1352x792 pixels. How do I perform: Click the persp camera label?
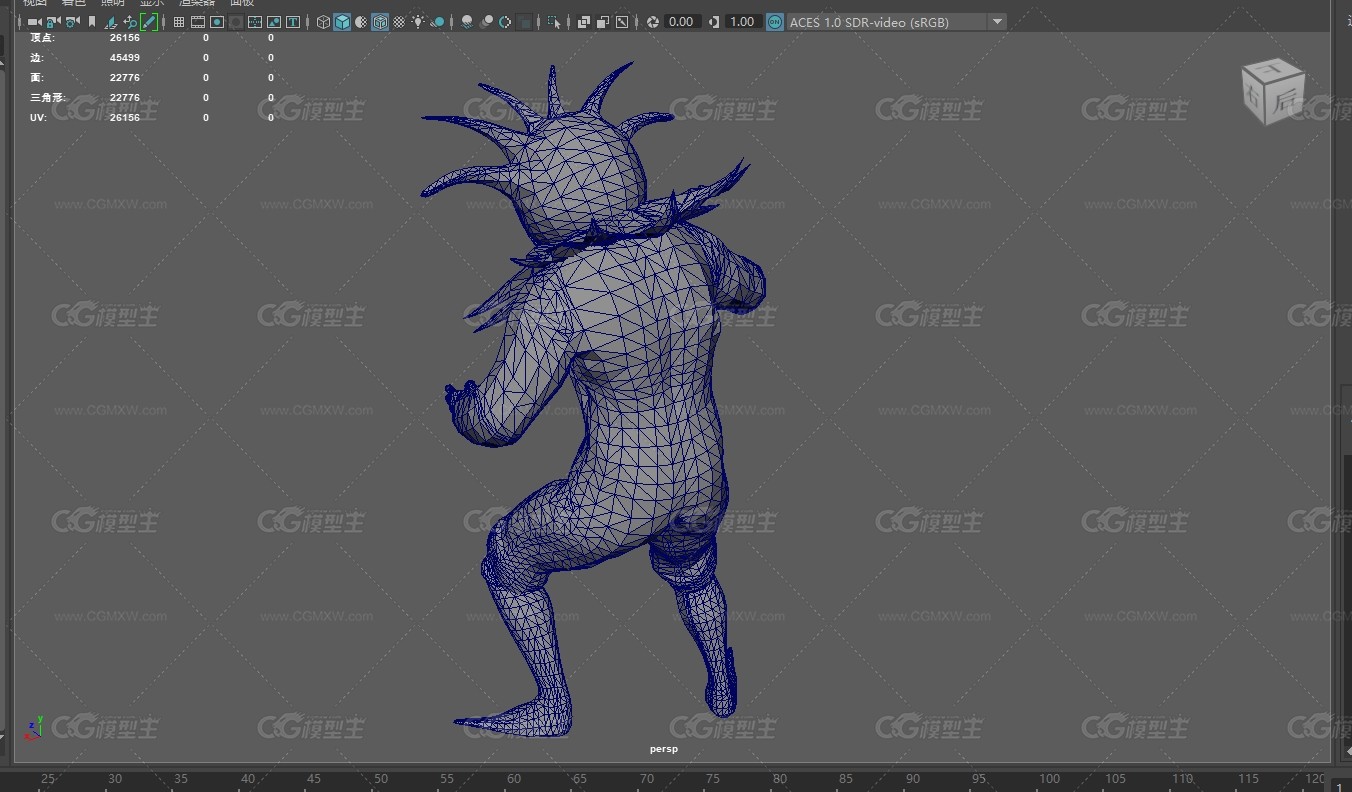664,749
